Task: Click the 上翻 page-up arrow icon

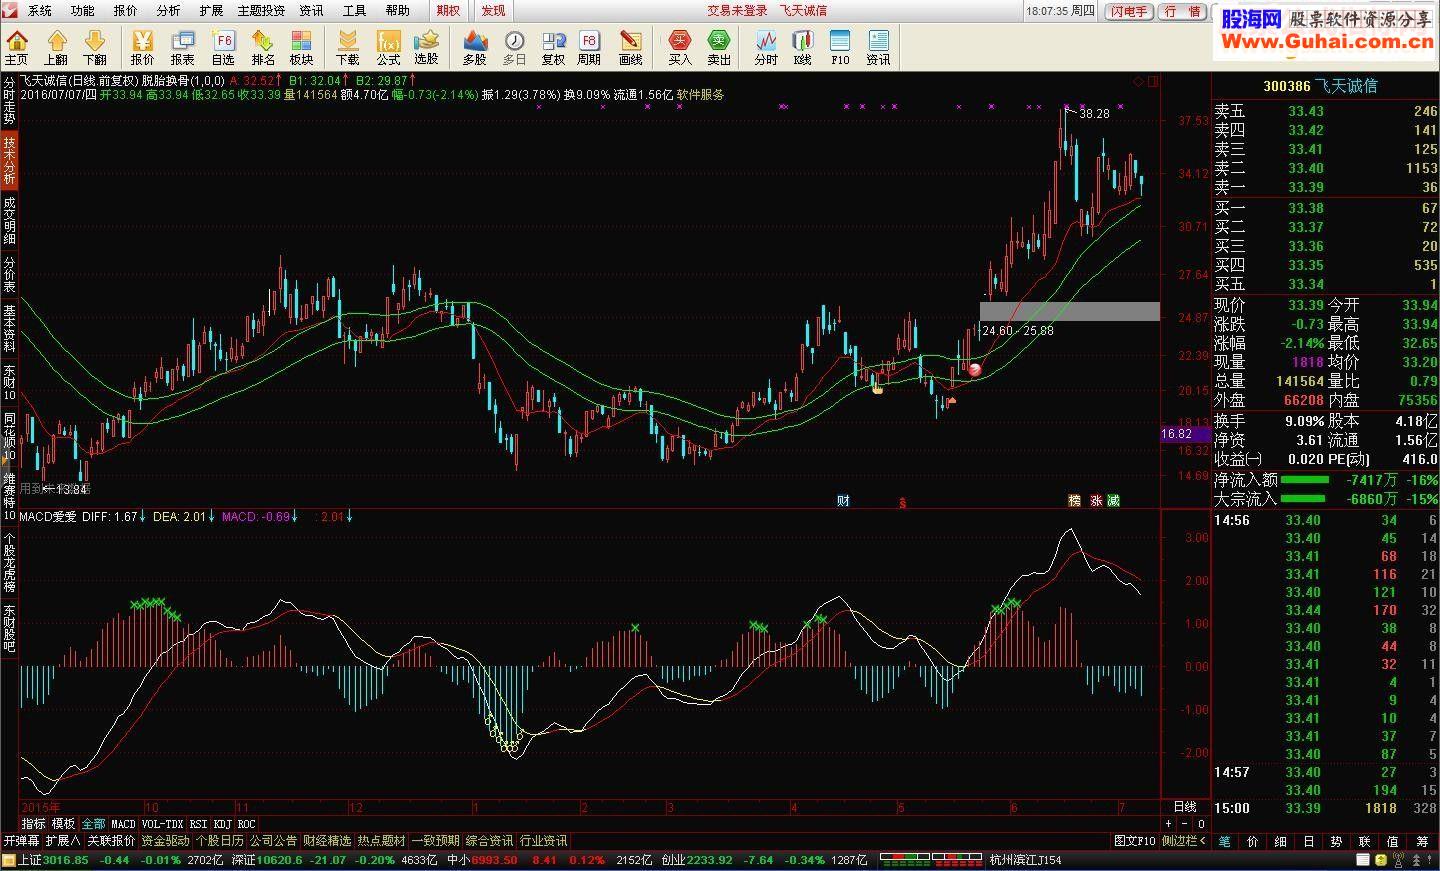Action: pyautogui.click(x=56, y=46)
